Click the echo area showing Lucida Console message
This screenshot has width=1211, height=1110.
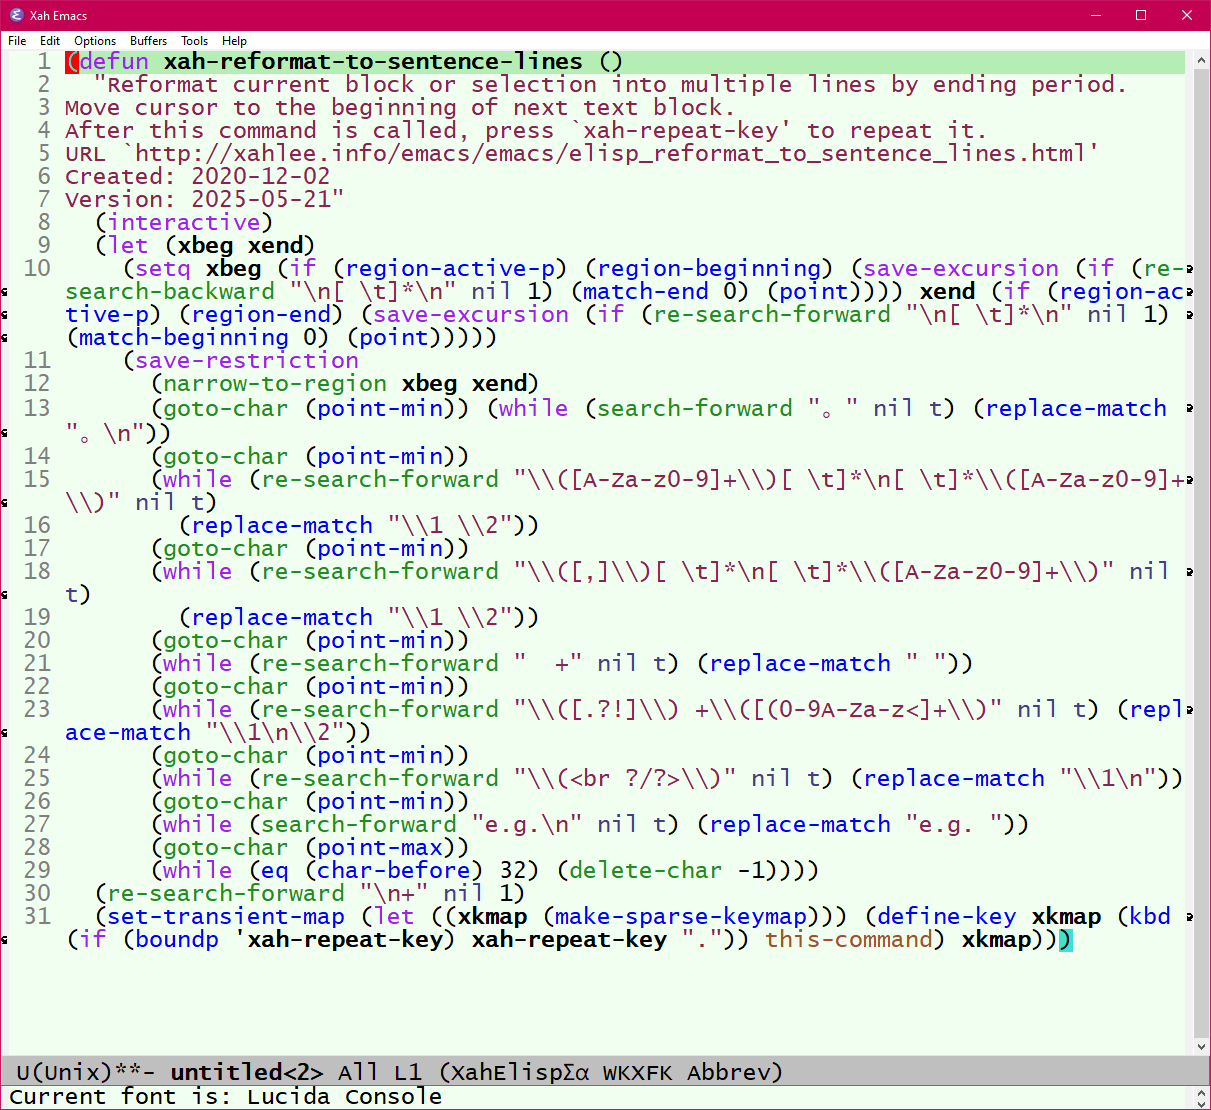pyautogui.click(x=226, y=1096)
